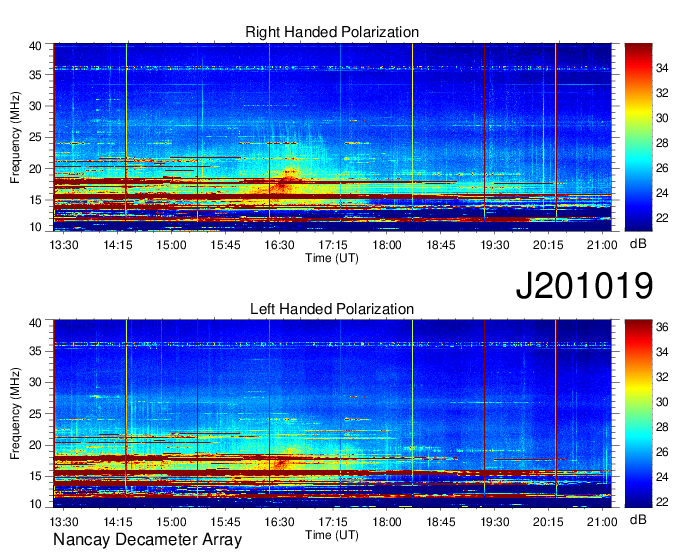The height and width of the screenshot is (552, 680).
Task: Click "40" frequency tick on Left Handed plot
Action: (36, 323)
